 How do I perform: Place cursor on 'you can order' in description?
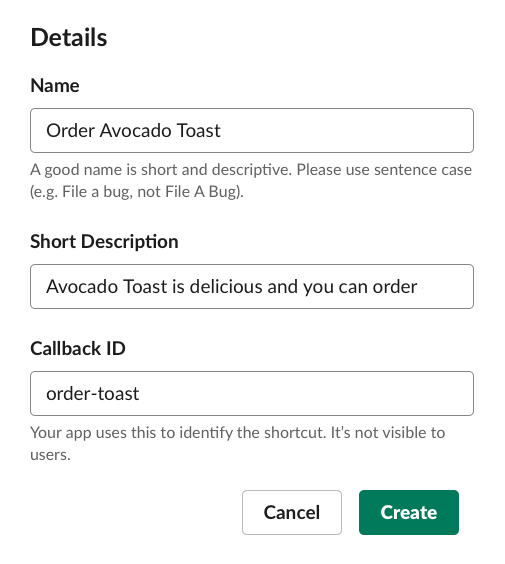coord(360,286)
